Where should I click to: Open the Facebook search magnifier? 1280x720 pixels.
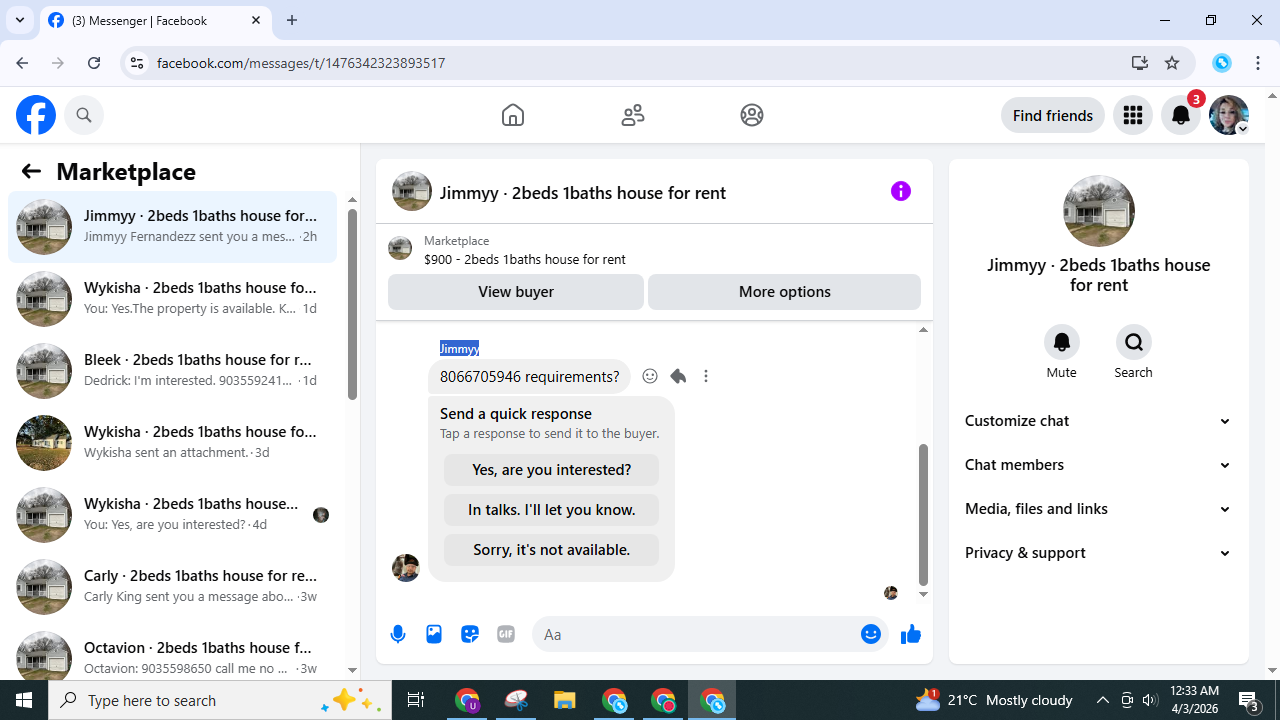click(x=84, y=115)
